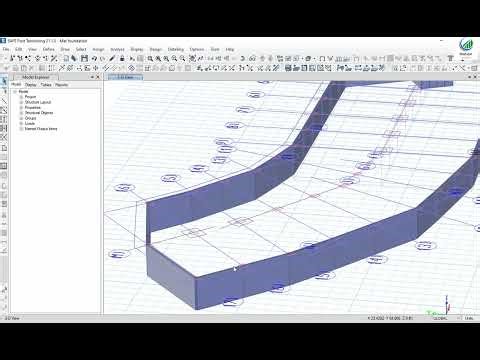
Task: Click the 3-D View label in status bar
Action: [12, 318]
